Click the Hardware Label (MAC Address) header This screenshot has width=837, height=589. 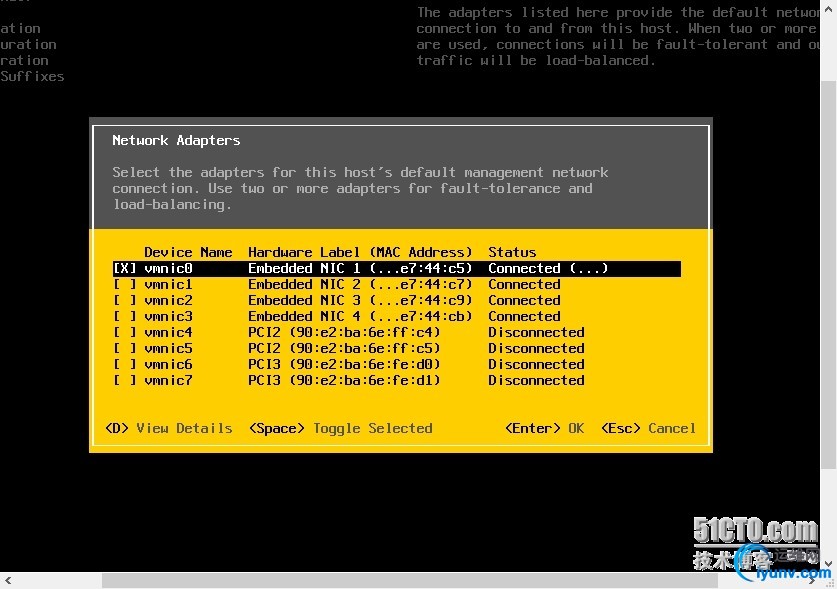tap(360, 253)
